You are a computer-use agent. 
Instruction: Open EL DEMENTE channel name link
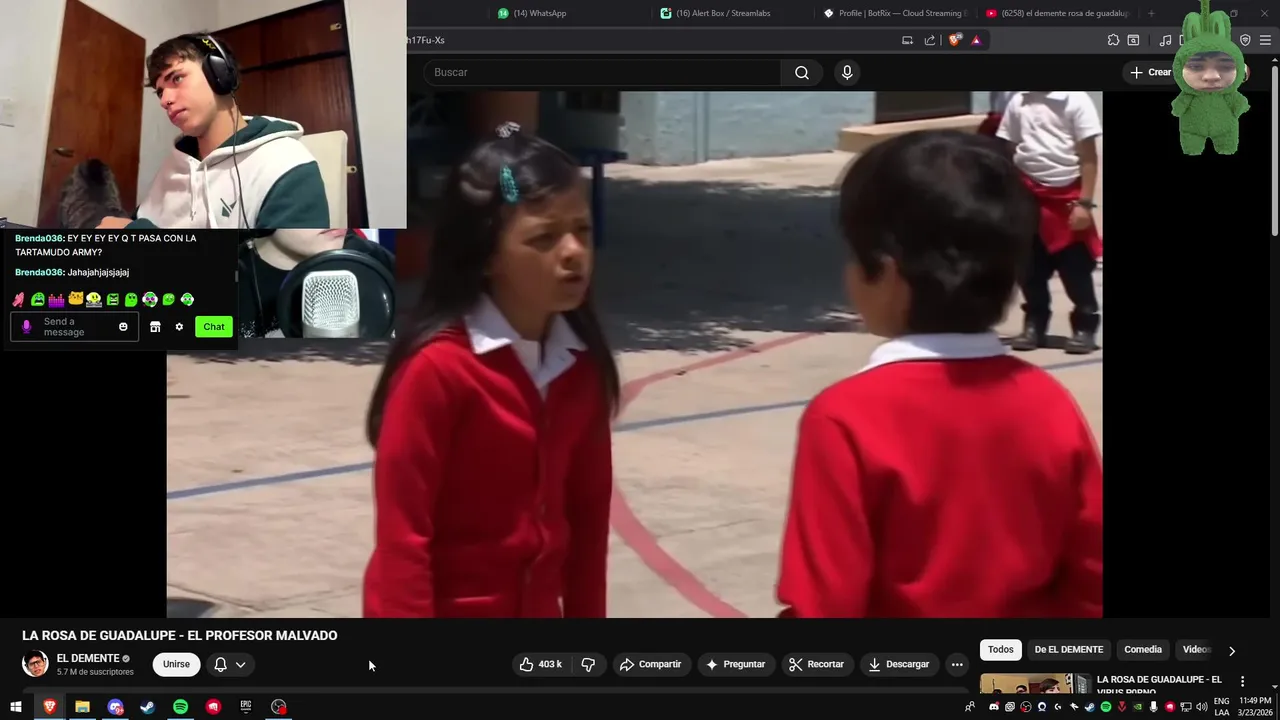(88, 658)
